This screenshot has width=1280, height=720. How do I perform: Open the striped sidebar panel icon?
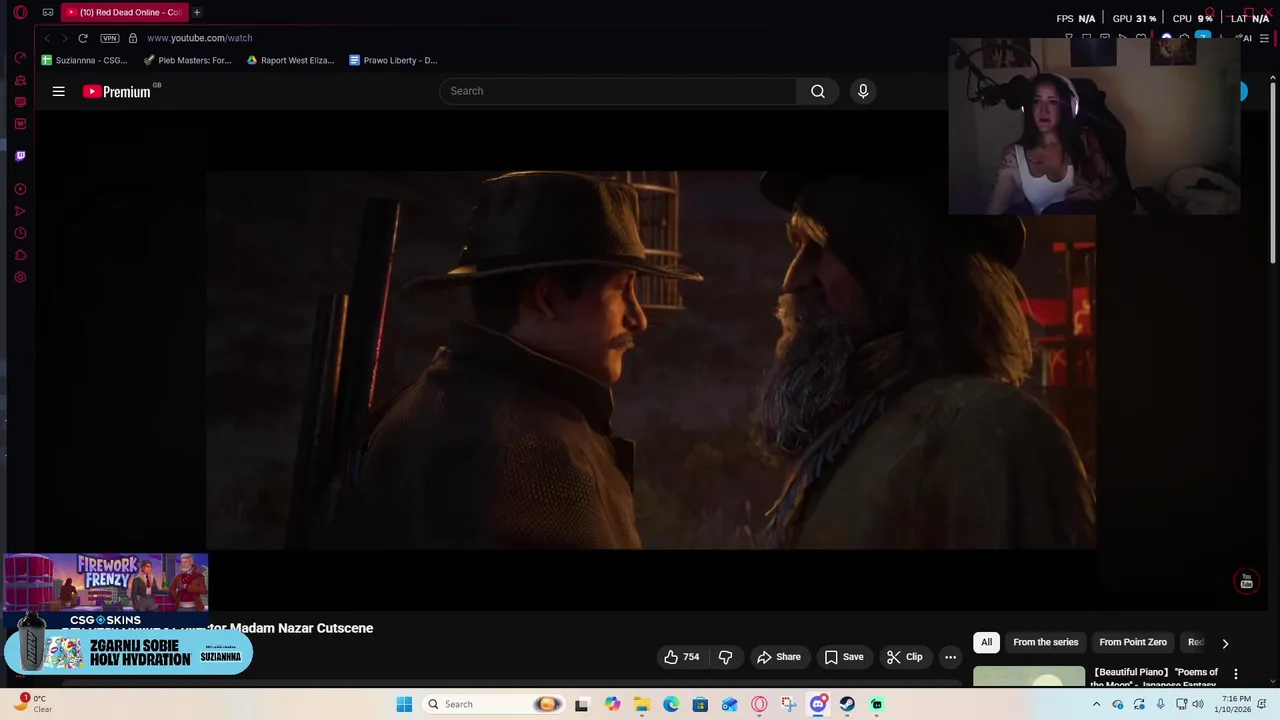click(x=20, y=102)
